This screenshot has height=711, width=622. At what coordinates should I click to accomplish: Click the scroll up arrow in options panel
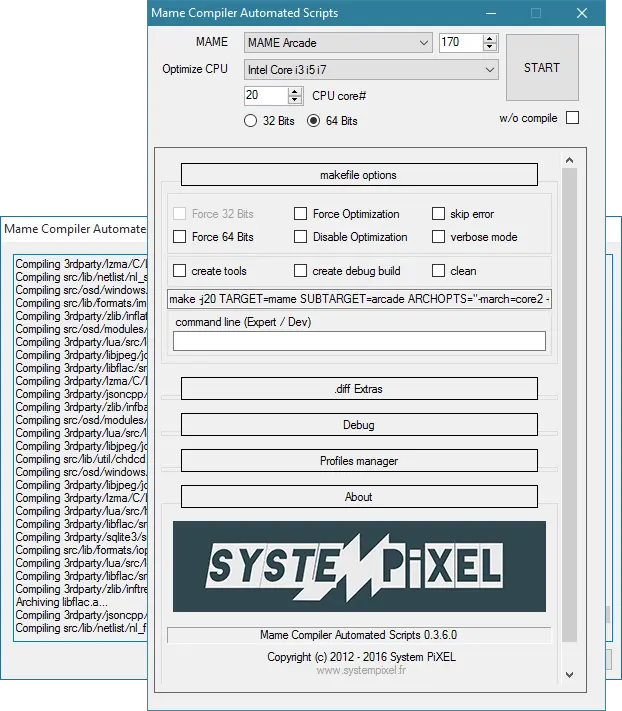point(569,160)
